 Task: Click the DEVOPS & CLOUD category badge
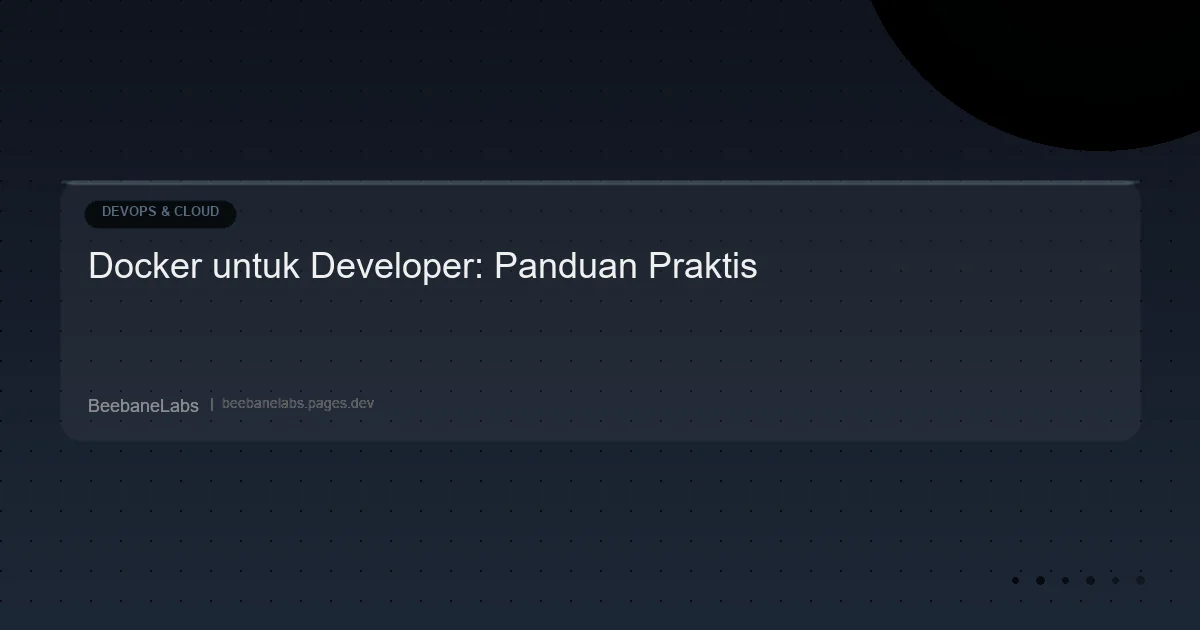coord(160,213)
